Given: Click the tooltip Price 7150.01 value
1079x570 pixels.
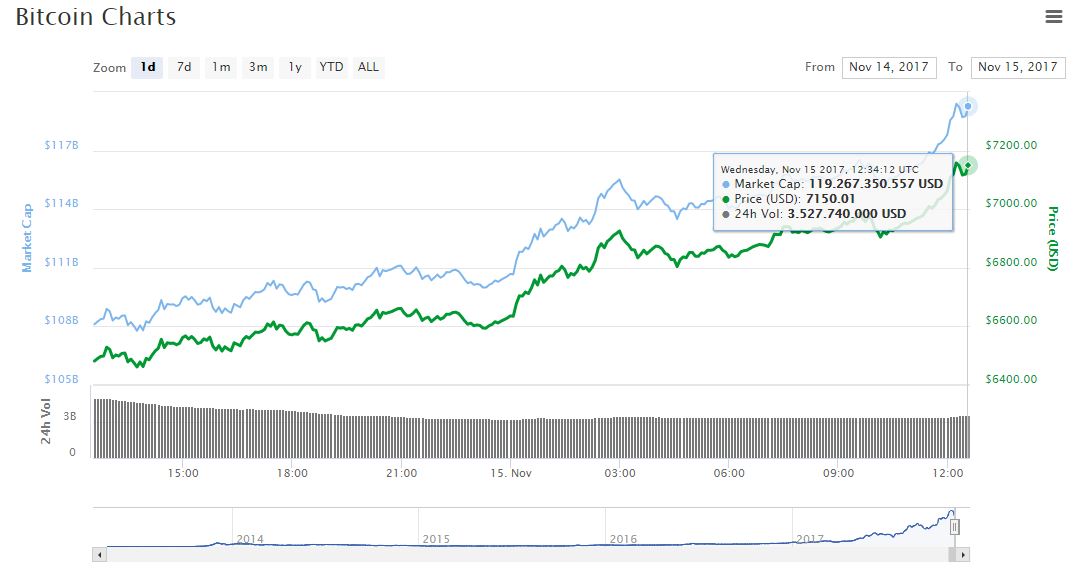Looking at the screenshot, I should (x=831, y=199).
